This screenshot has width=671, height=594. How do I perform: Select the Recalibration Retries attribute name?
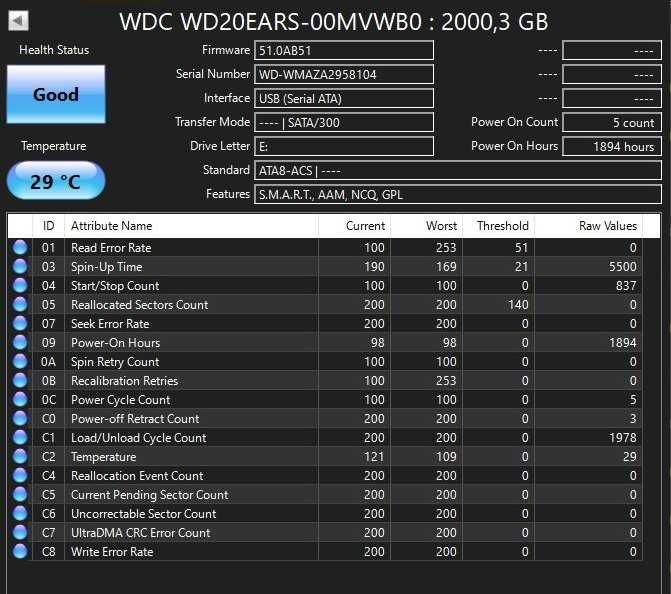pyautogui.click(x=125, y=381)
